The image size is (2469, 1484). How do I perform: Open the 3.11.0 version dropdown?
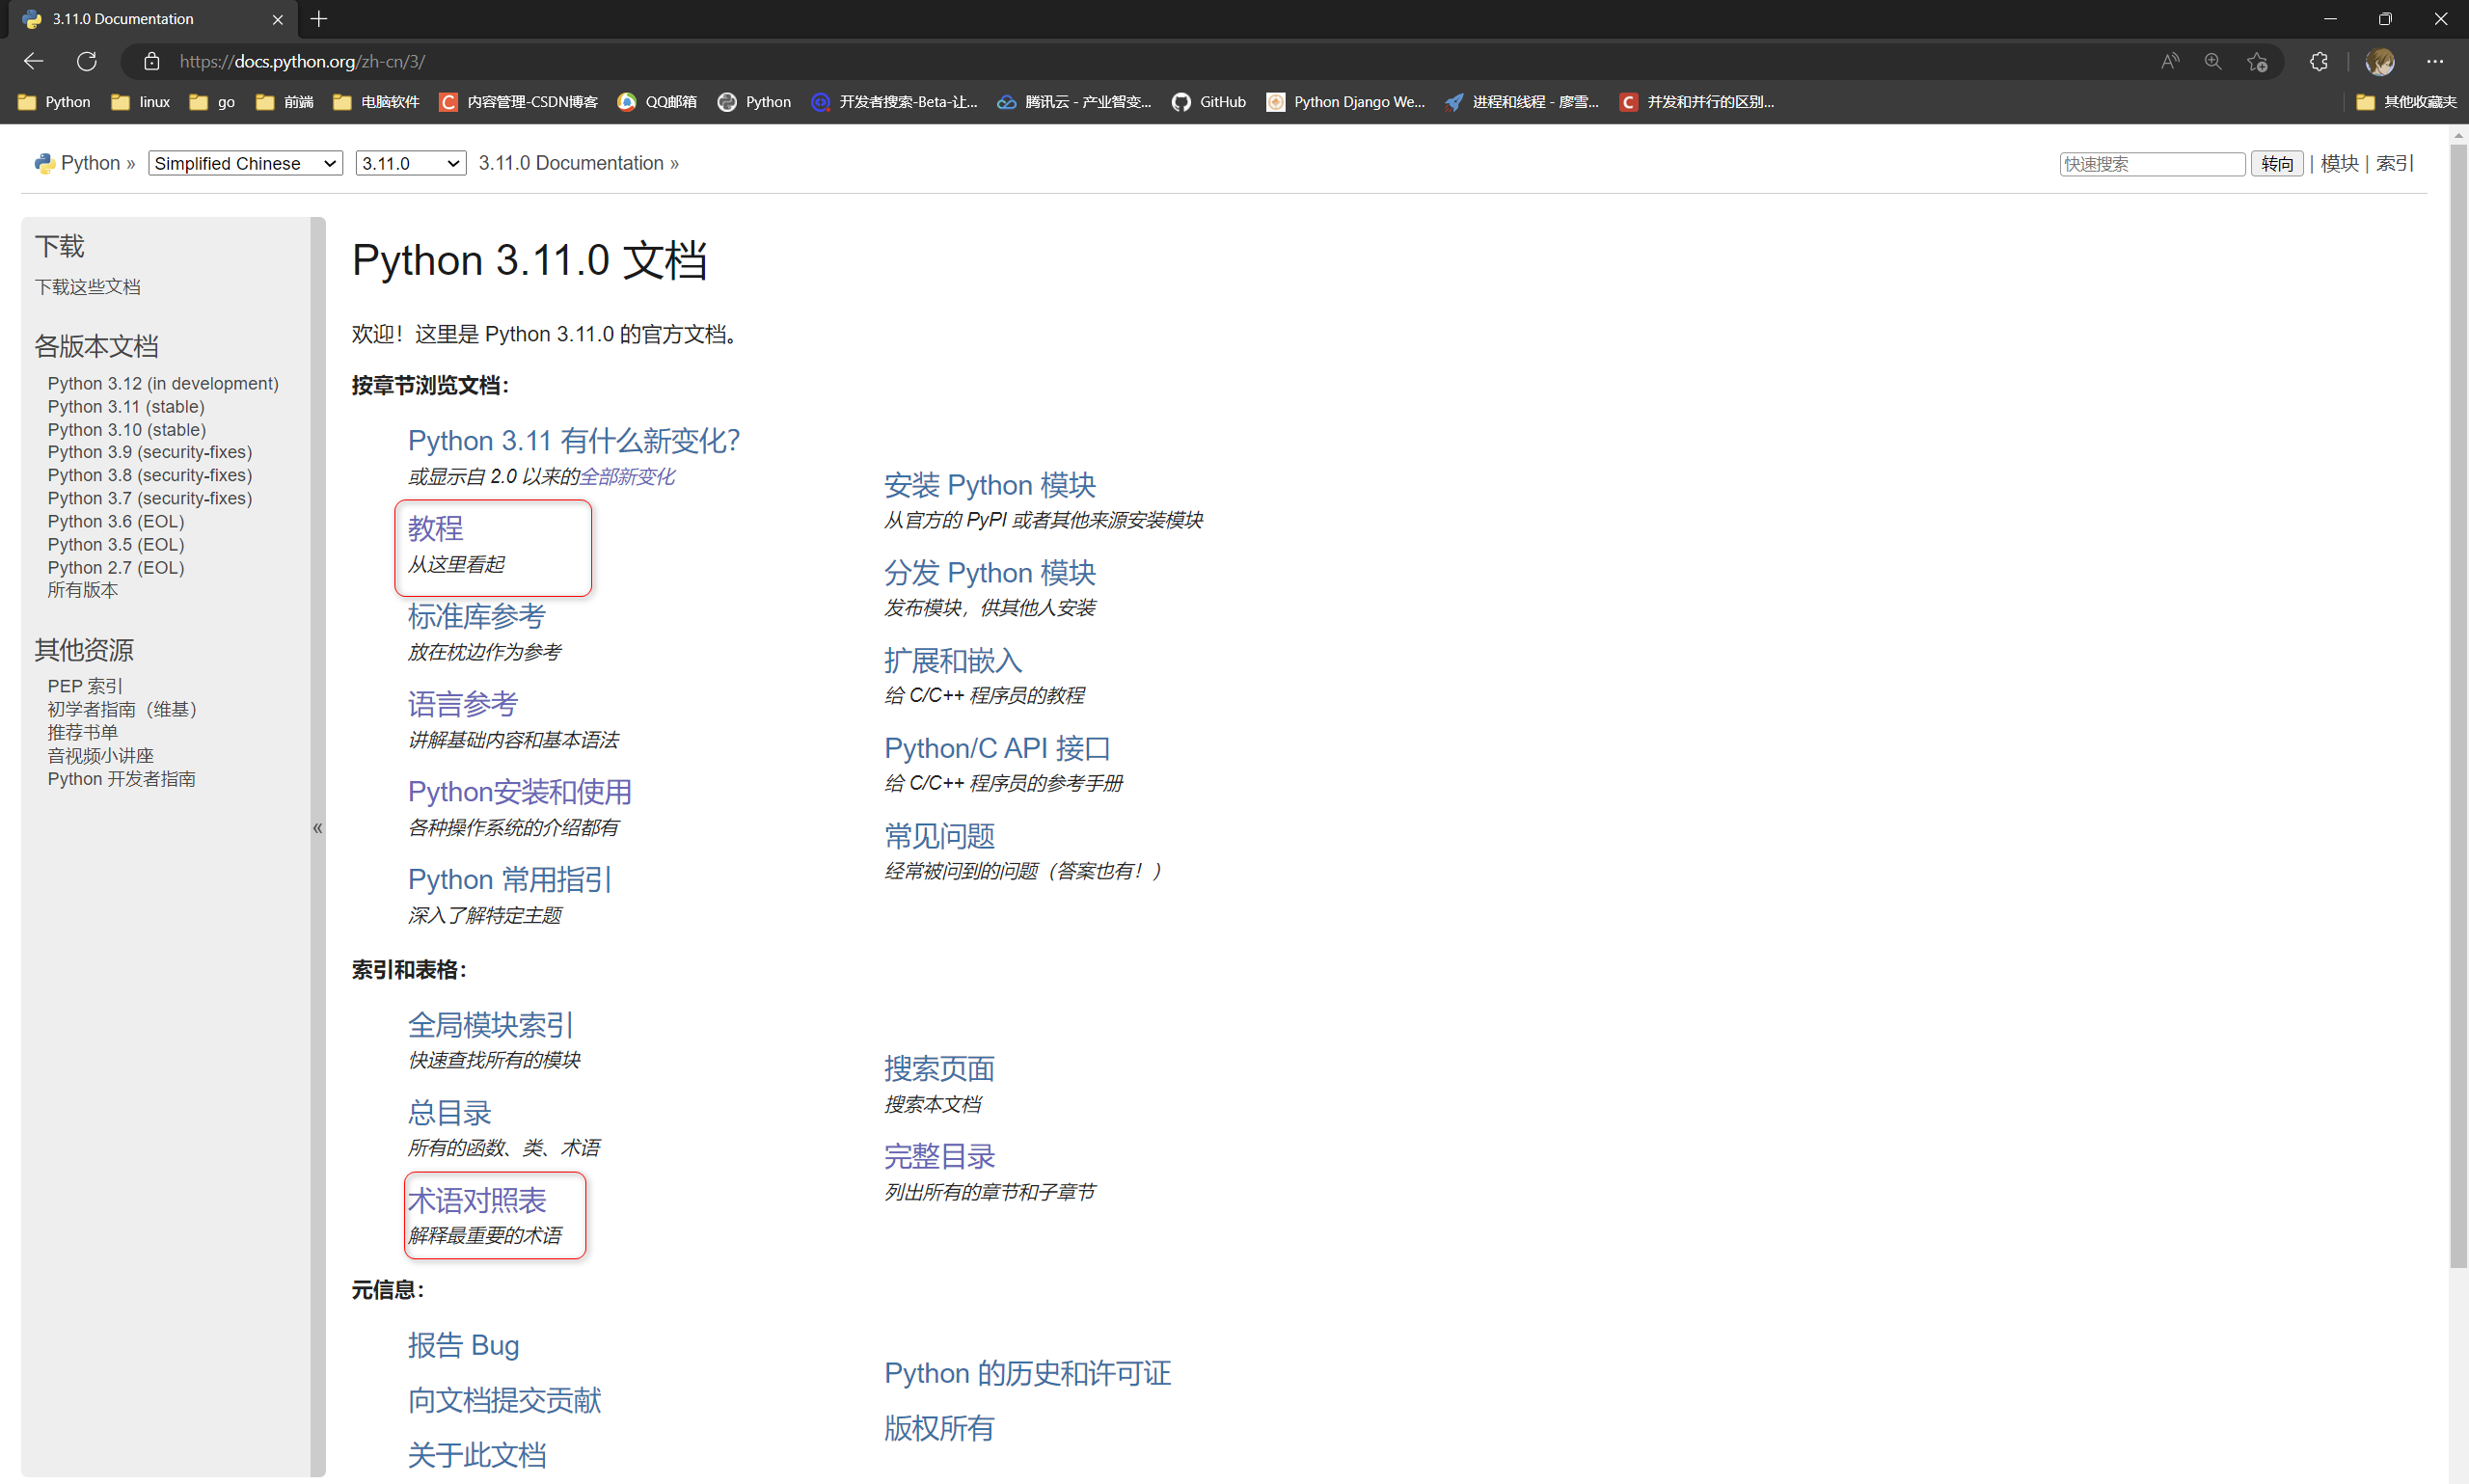410,163
